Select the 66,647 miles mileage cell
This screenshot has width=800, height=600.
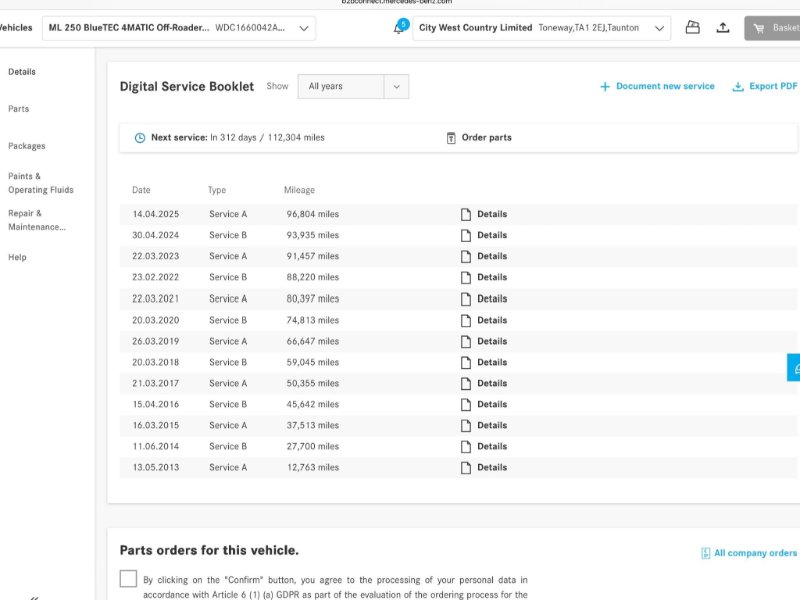pos(313,341)
